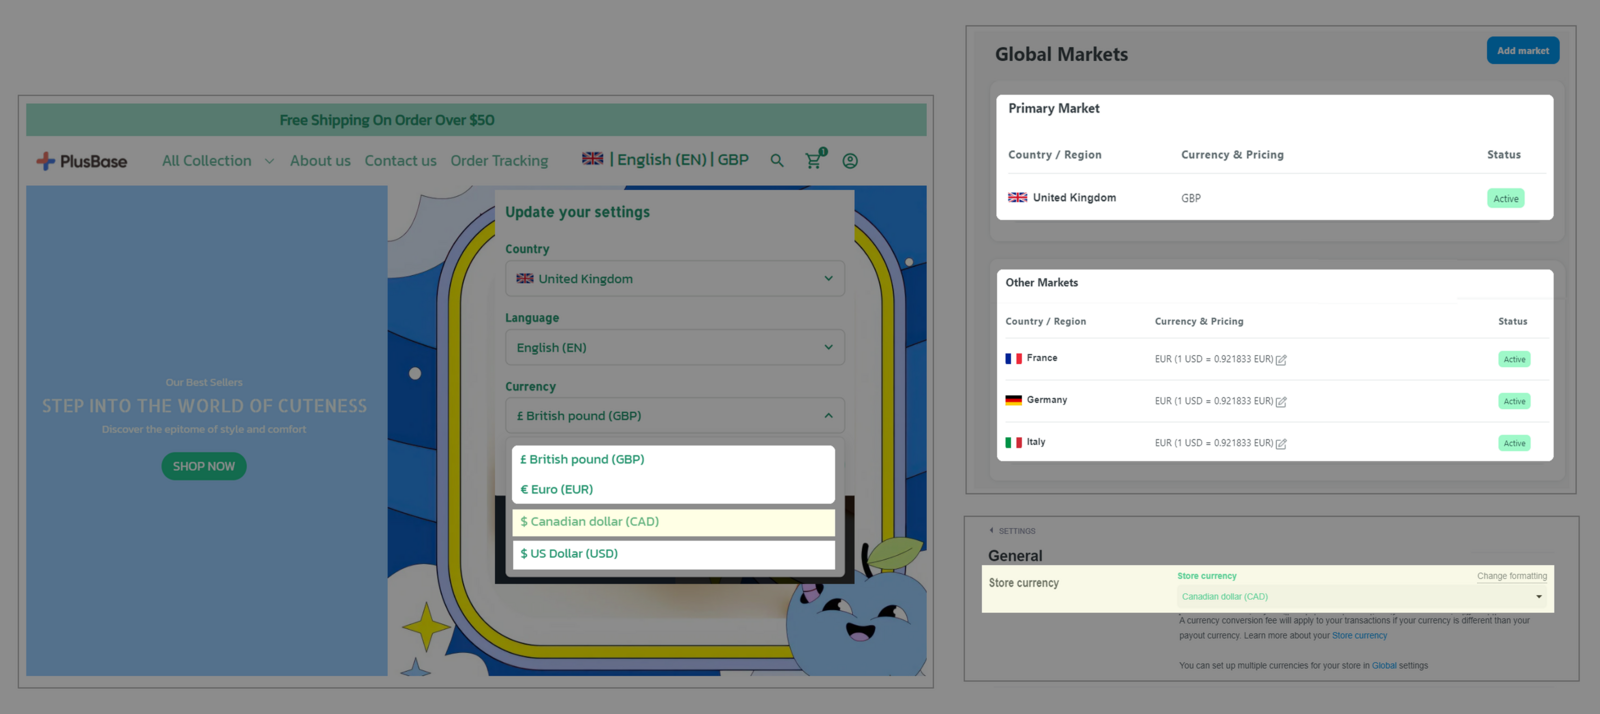This screenshot has width=1600, height=714.
Task: Collapse the Currency British pound dropdown
Action: point(675,416)
